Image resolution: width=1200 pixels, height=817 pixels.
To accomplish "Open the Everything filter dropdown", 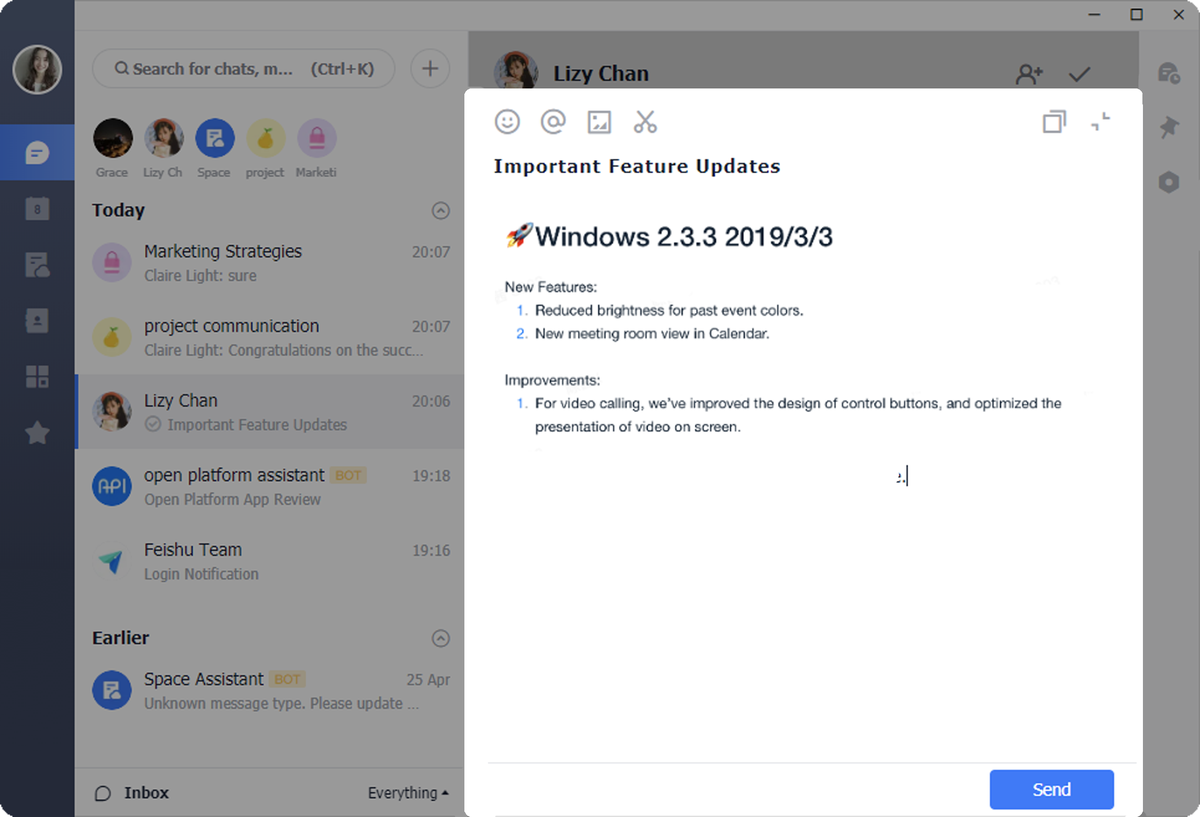I will click(x=408, y=793).
